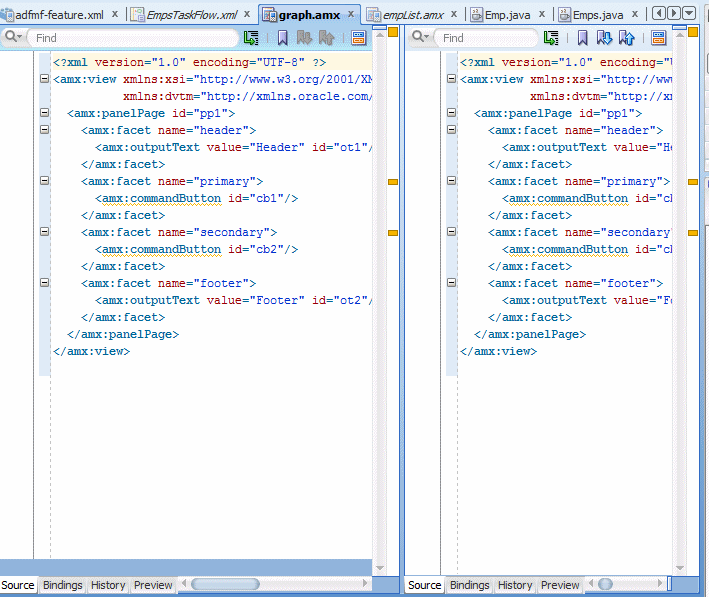Click warning marker at secondary facet in left gutter
The height and width of the screenshot is (597, 709).
click(393, 233)
